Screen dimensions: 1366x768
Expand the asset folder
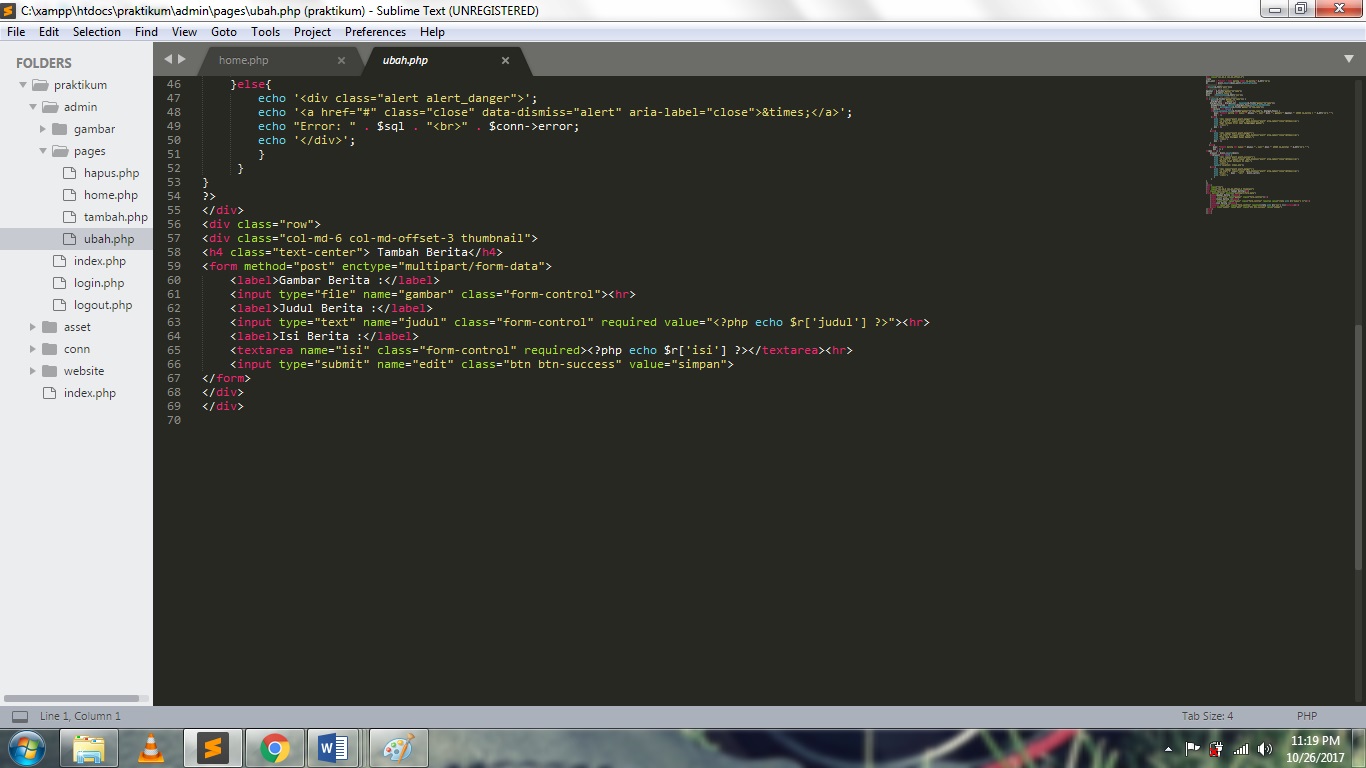pos(33,327)
